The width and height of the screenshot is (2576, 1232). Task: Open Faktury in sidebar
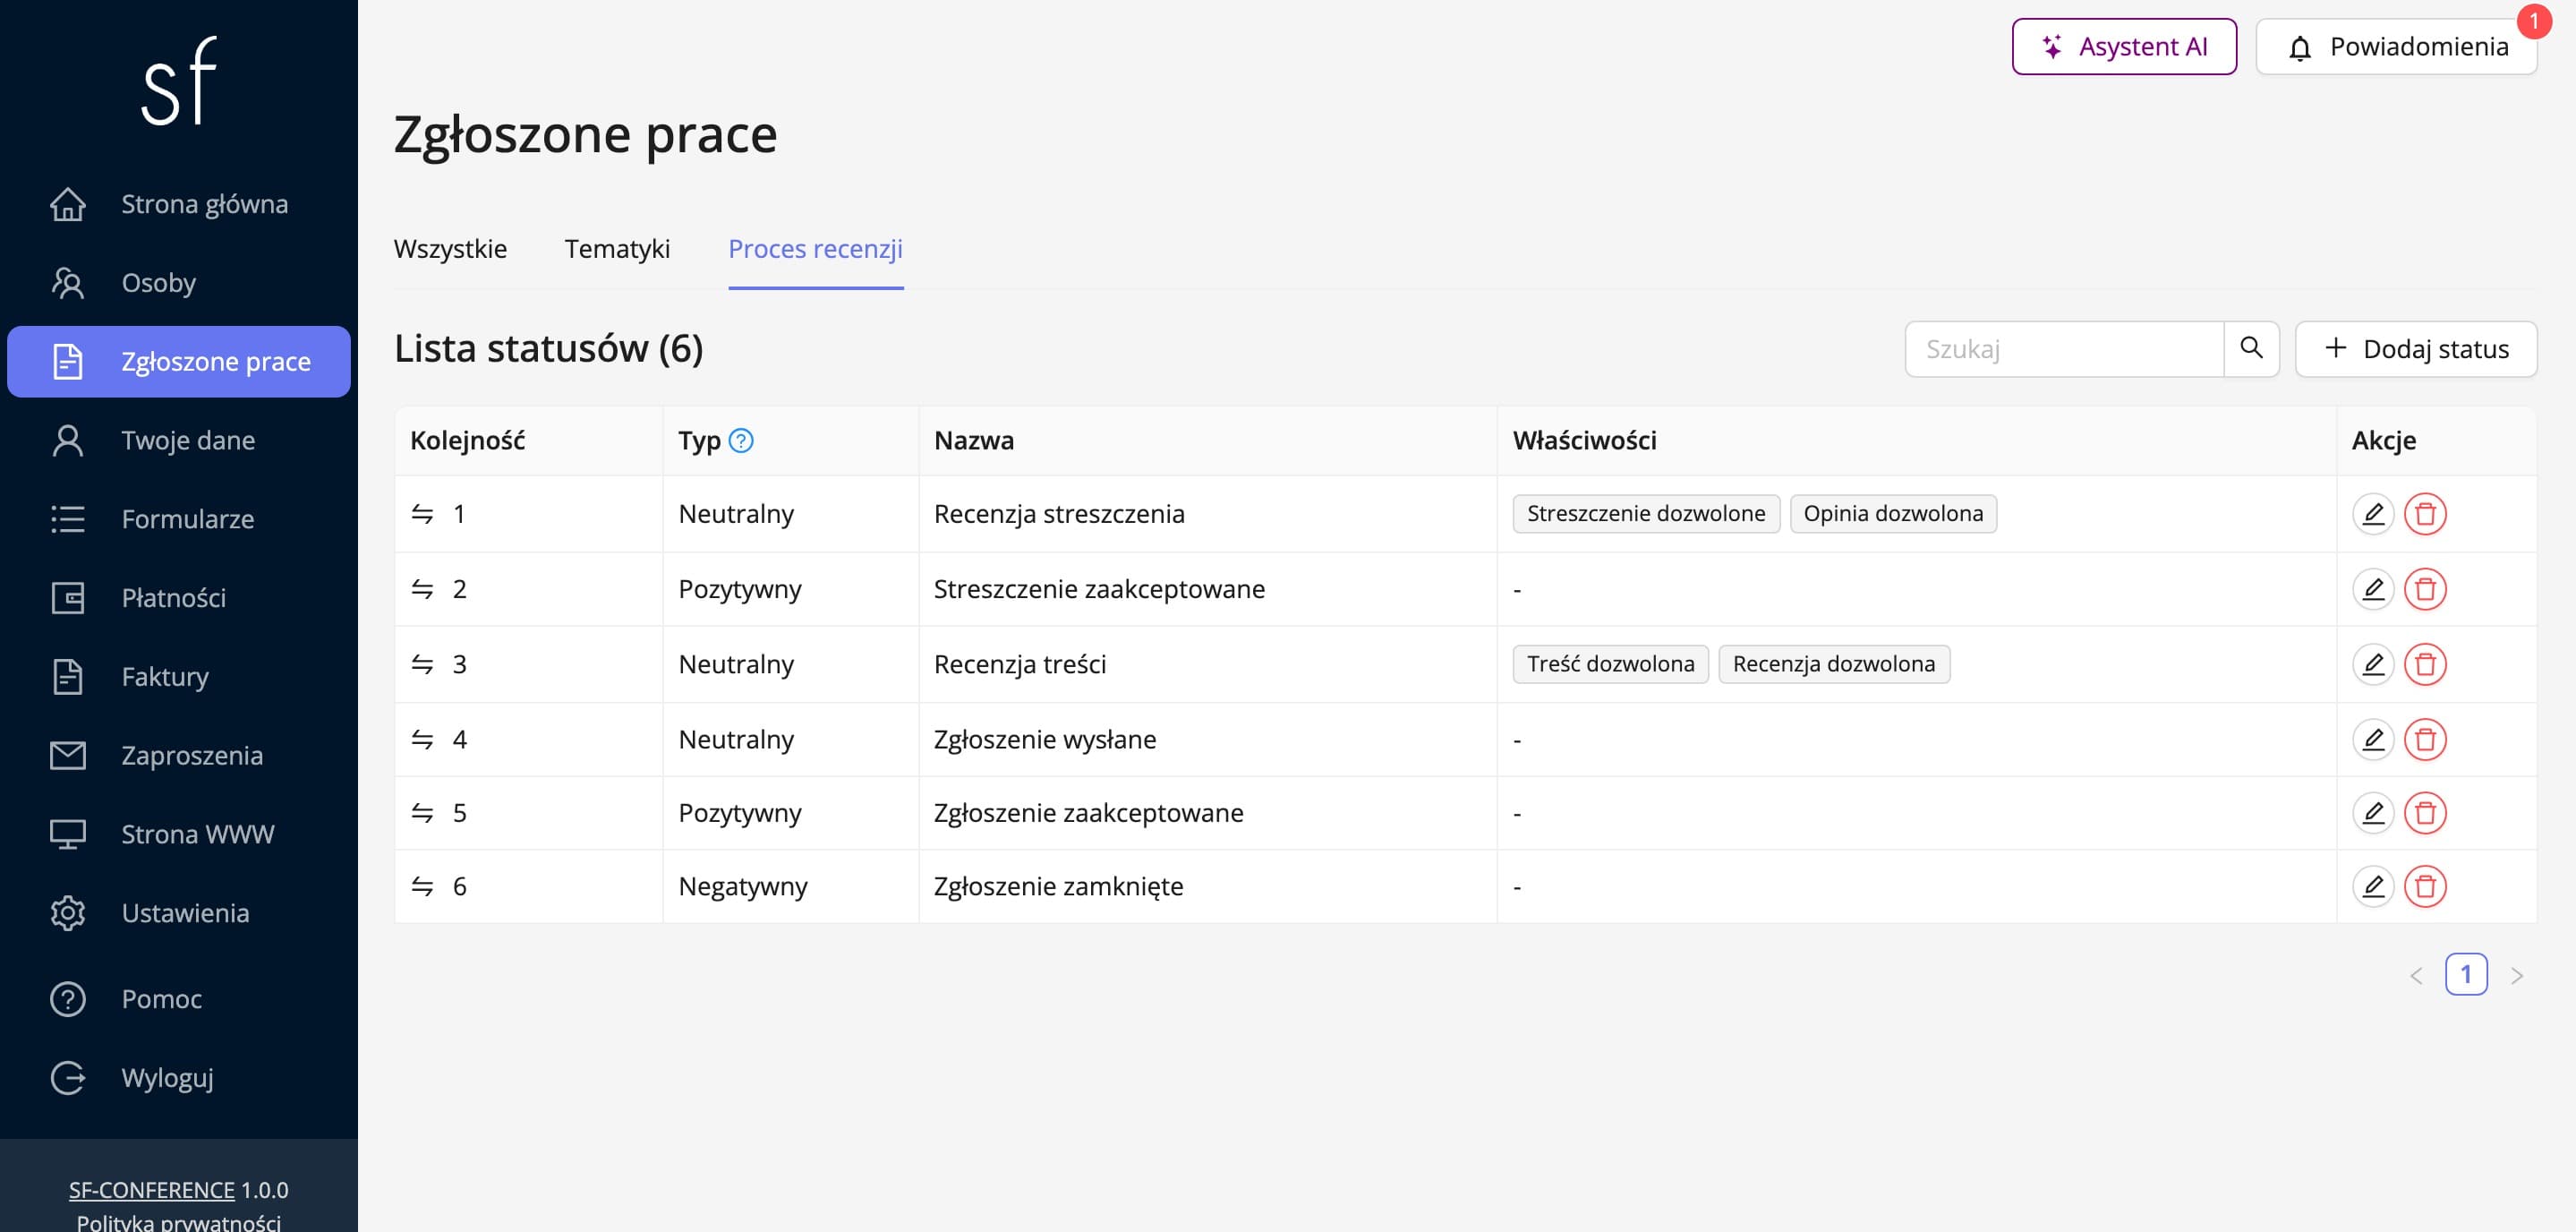coord(179,677)
